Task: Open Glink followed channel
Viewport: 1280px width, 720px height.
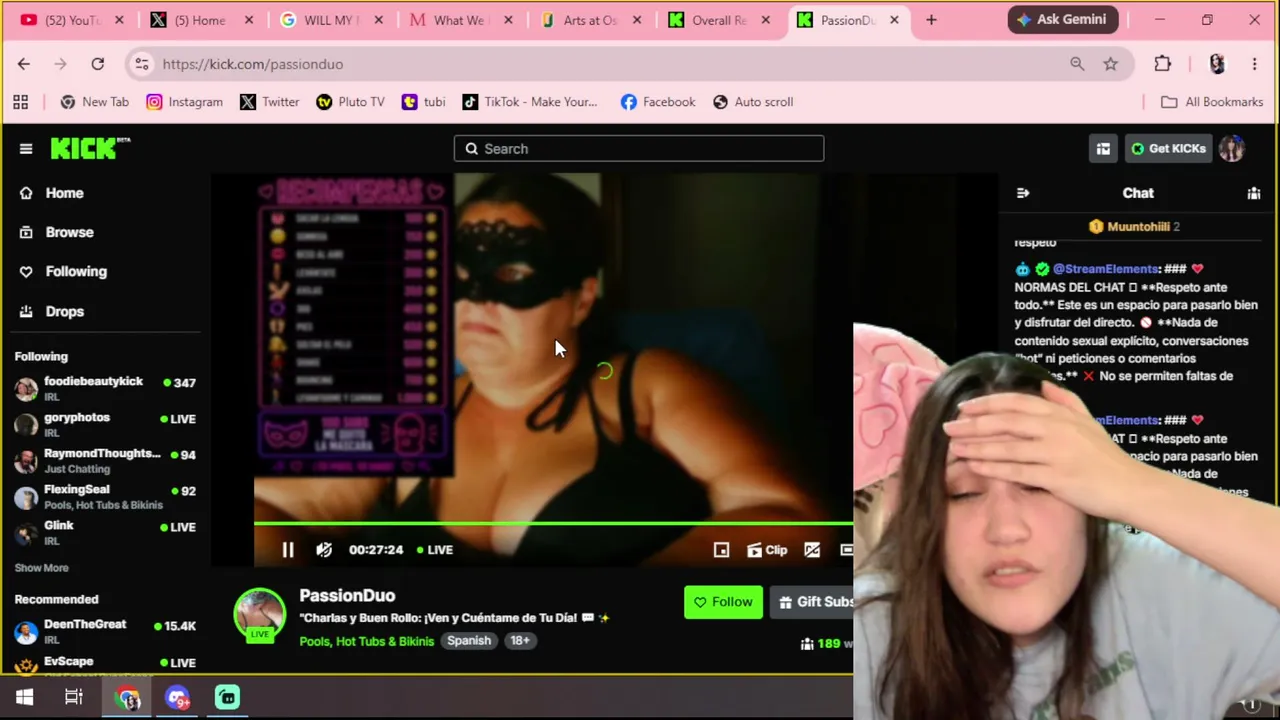Action: coord(105,533)
